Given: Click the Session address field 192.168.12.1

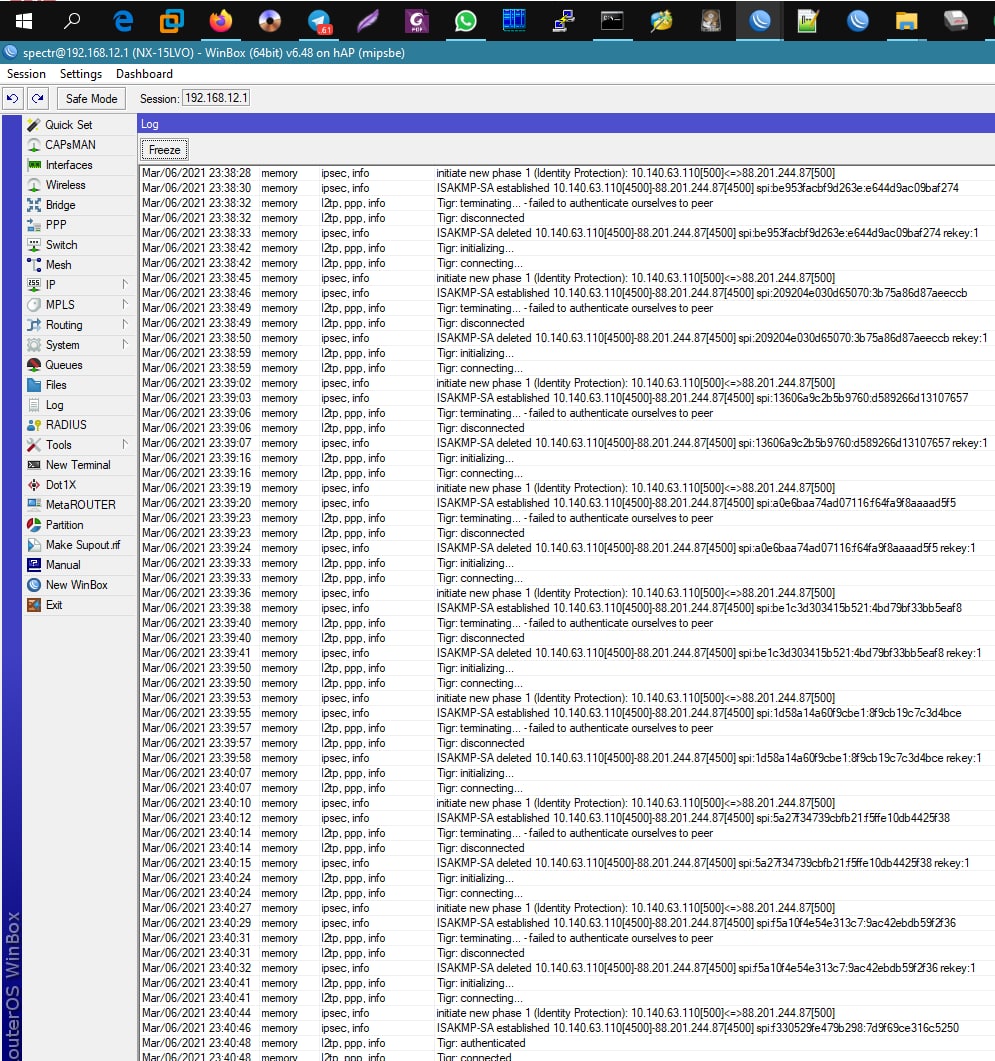Looking at the screenshot, I should [x=216, y=98].
